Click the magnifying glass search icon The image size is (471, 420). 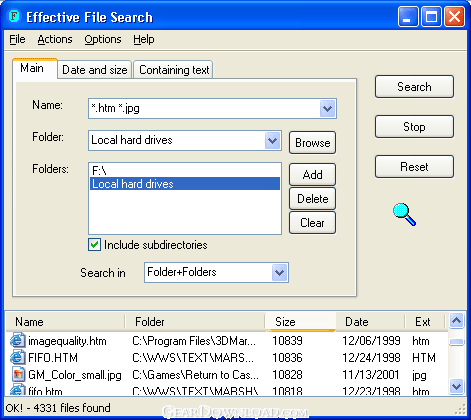(x=404, y=214)
